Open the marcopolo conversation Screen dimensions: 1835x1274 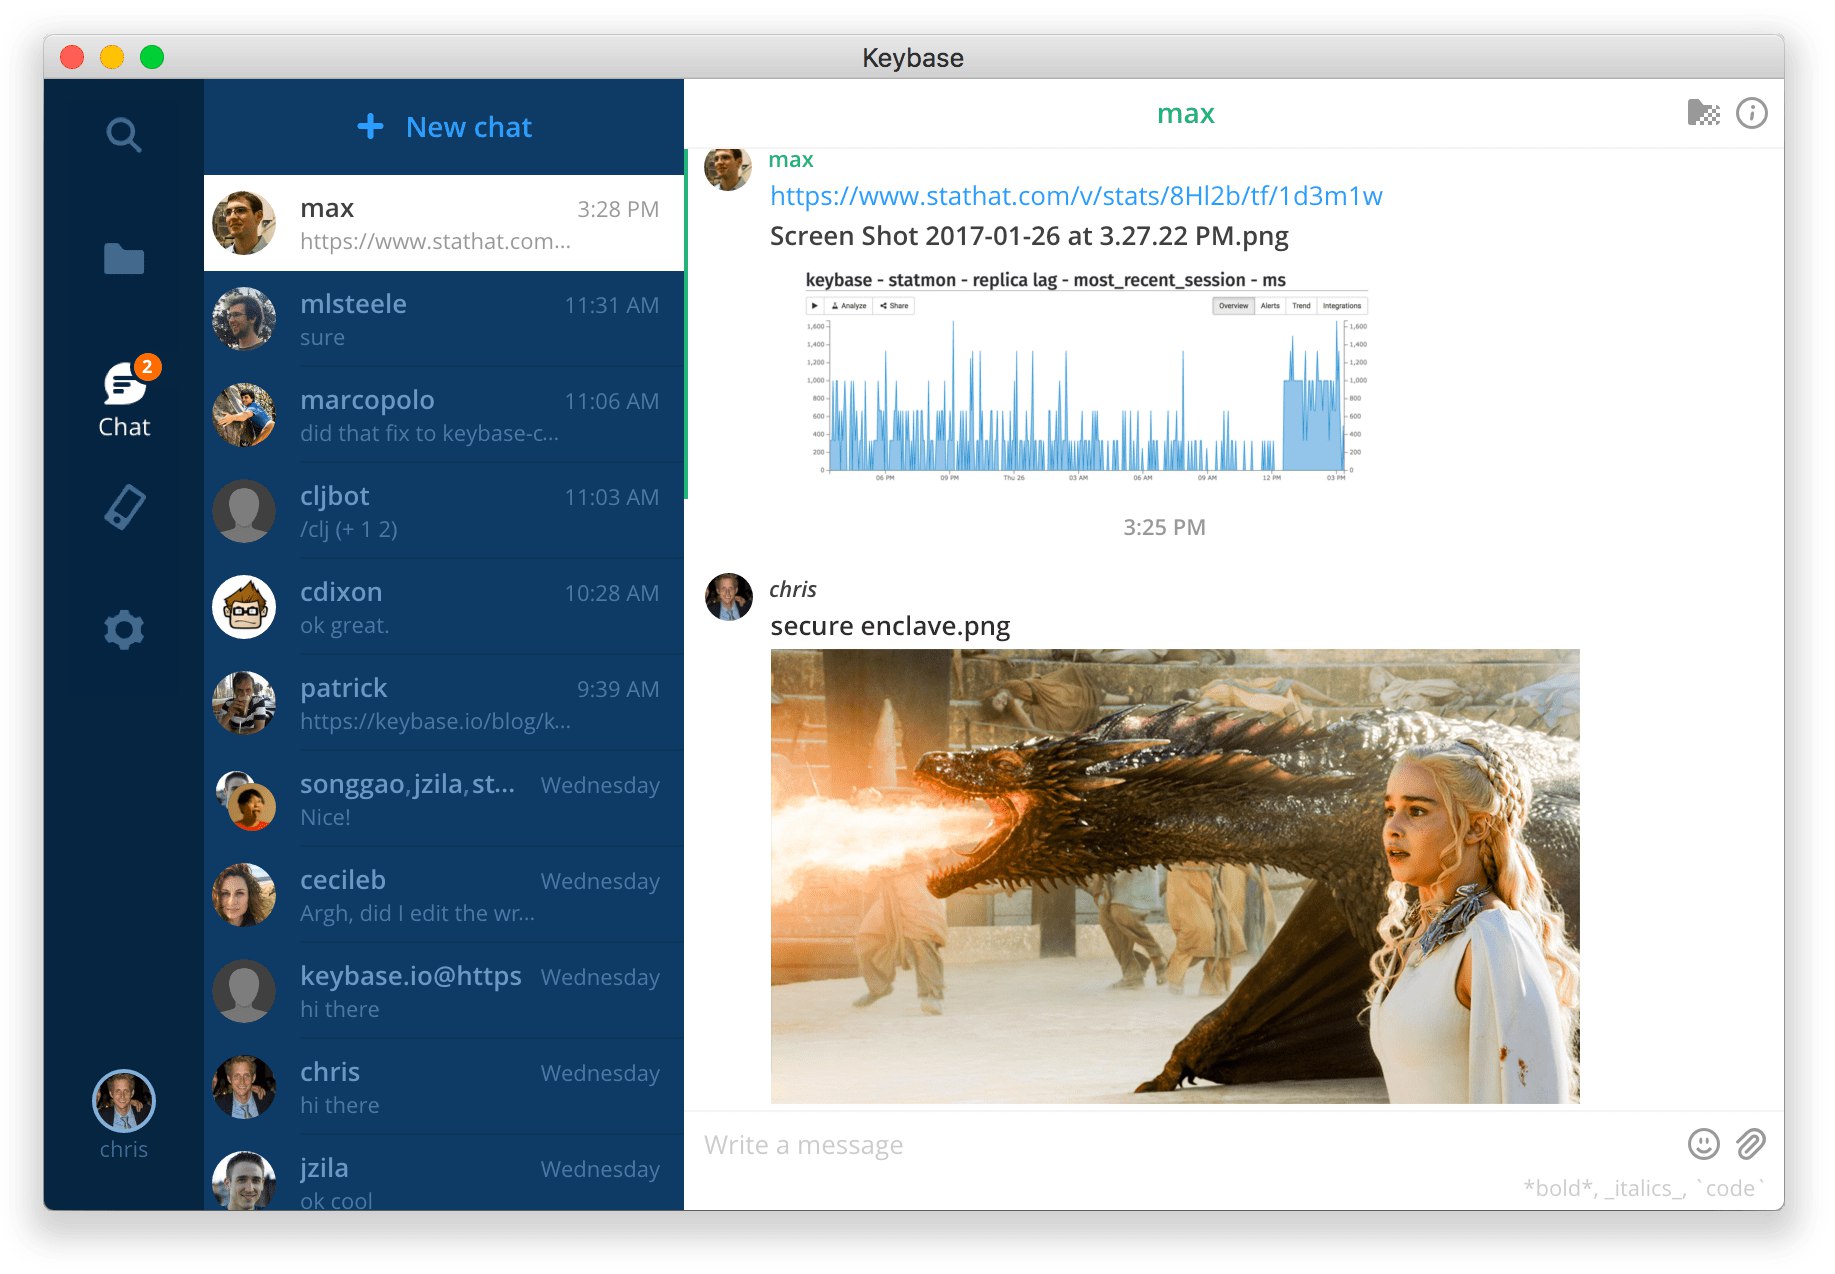pos(444,415)
